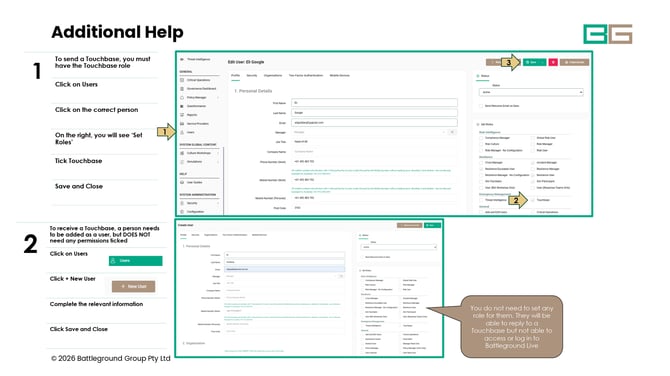The width and height of the screenshot is (670, 376).
Task: Click First Name field in Edit User
Action: (x=374, y=103)
